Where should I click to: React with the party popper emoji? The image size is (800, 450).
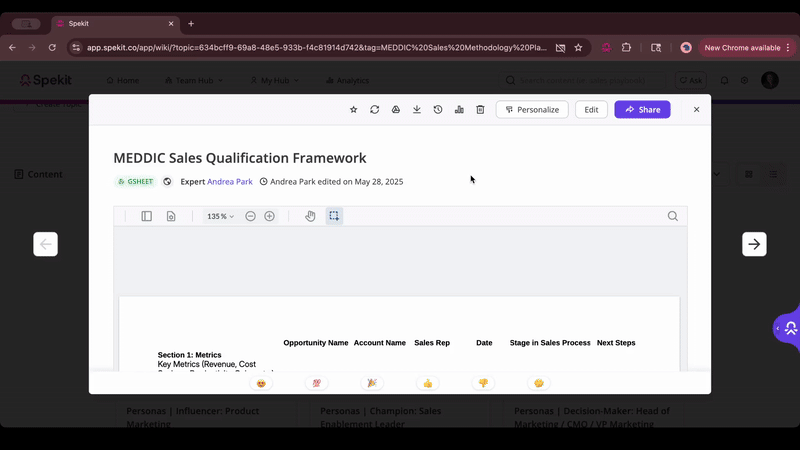click(372, 383)
